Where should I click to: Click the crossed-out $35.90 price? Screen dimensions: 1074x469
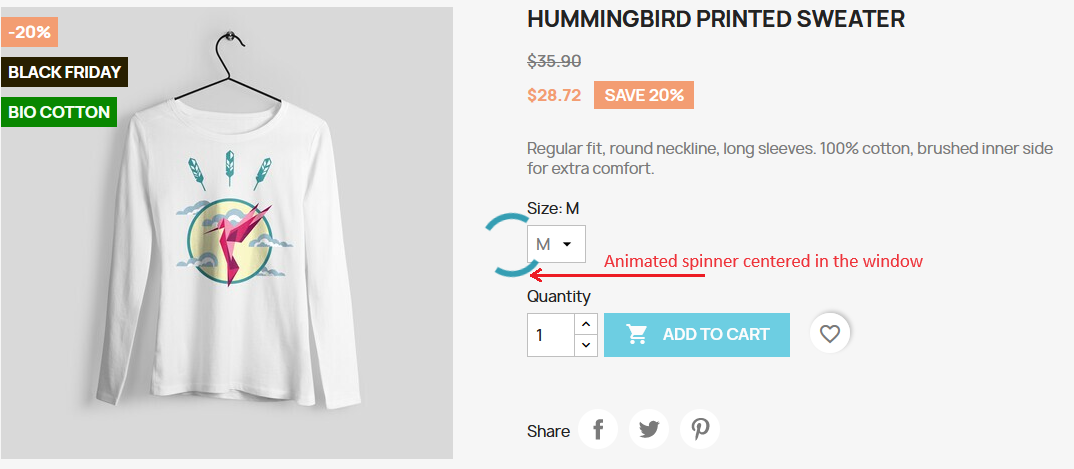(554, 61)
